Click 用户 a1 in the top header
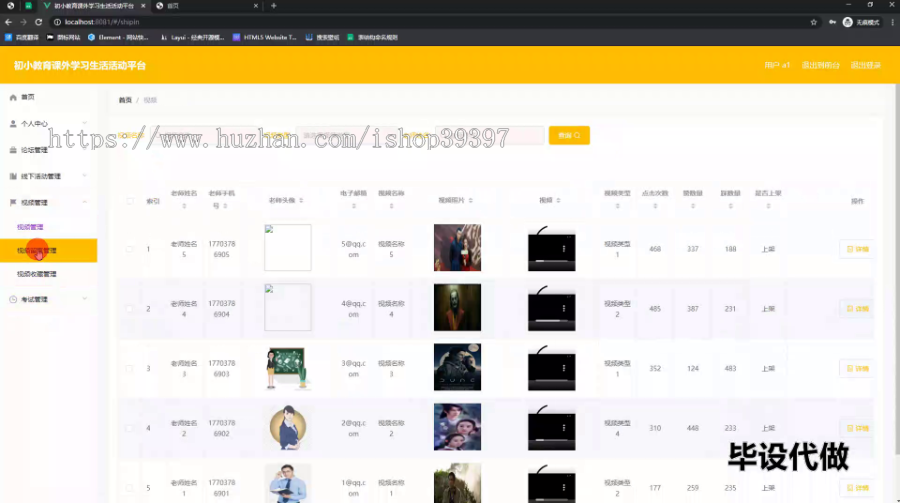Screen dimensions: 900x503 [x=777, y=65]
